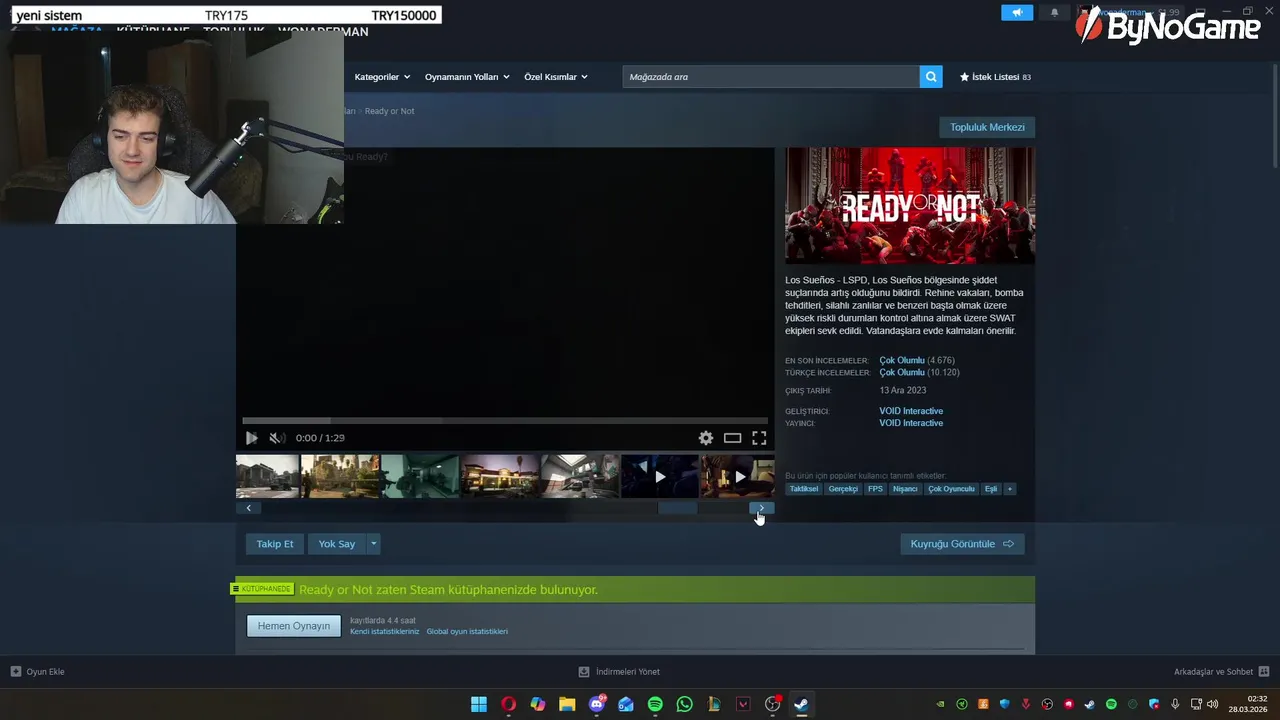Open VOID Interactive developer link
Image resolution: width=1280 pixels, height=720 pixels.
click(x=911, y=411)
